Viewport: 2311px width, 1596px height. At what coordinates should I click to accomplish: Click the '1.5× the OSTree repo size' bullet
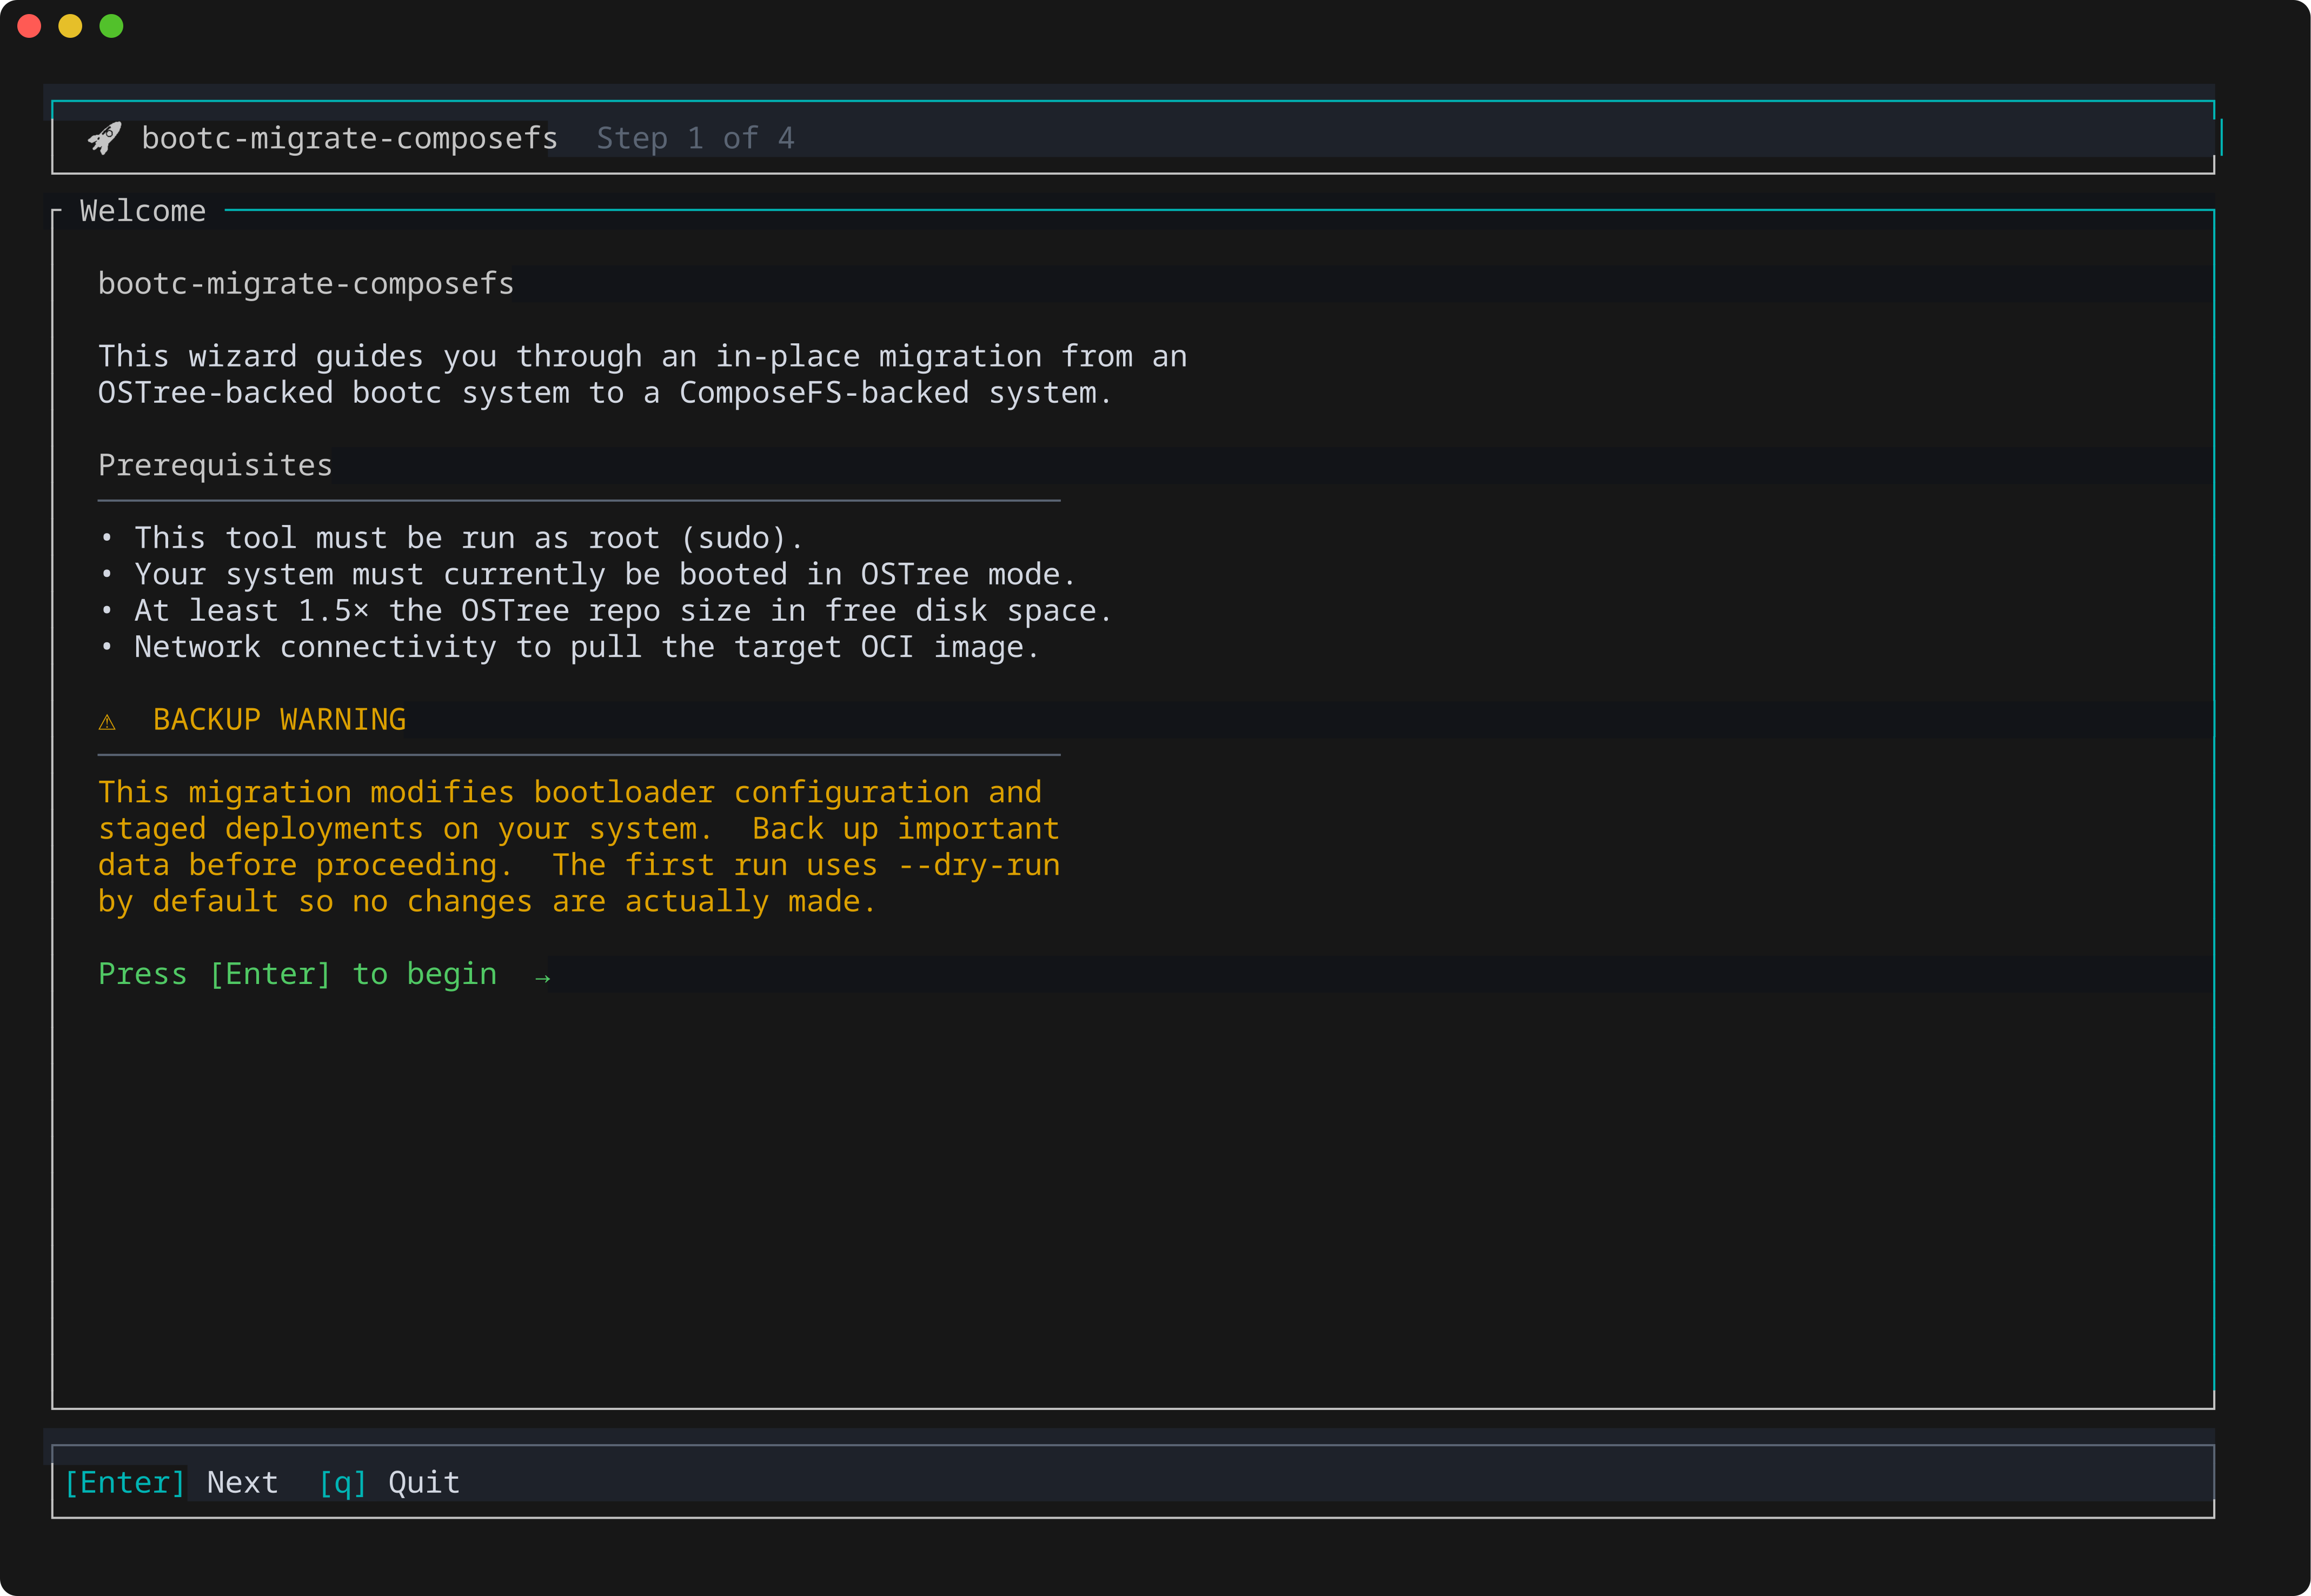605,610
